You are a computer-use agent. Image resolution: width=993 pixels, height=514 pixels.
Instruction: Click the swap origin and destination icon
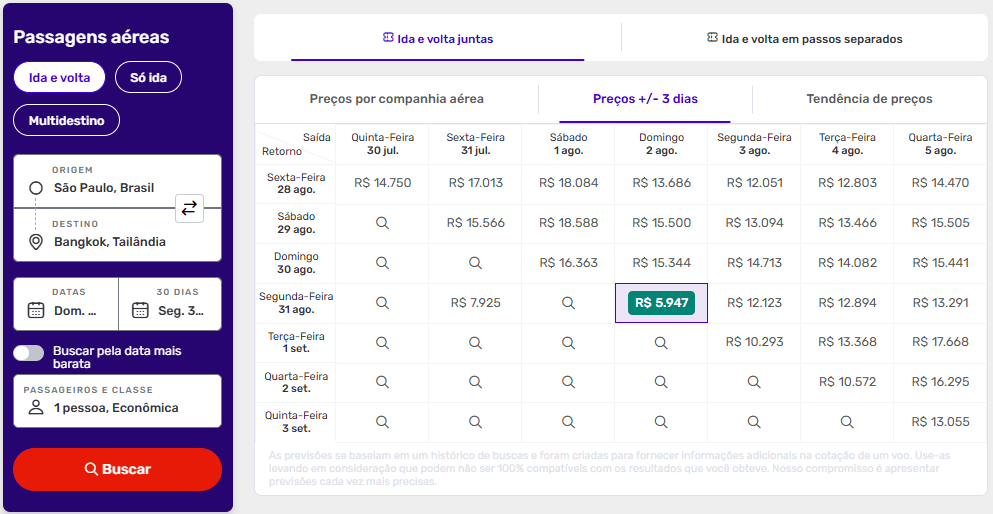coord(189,208)
